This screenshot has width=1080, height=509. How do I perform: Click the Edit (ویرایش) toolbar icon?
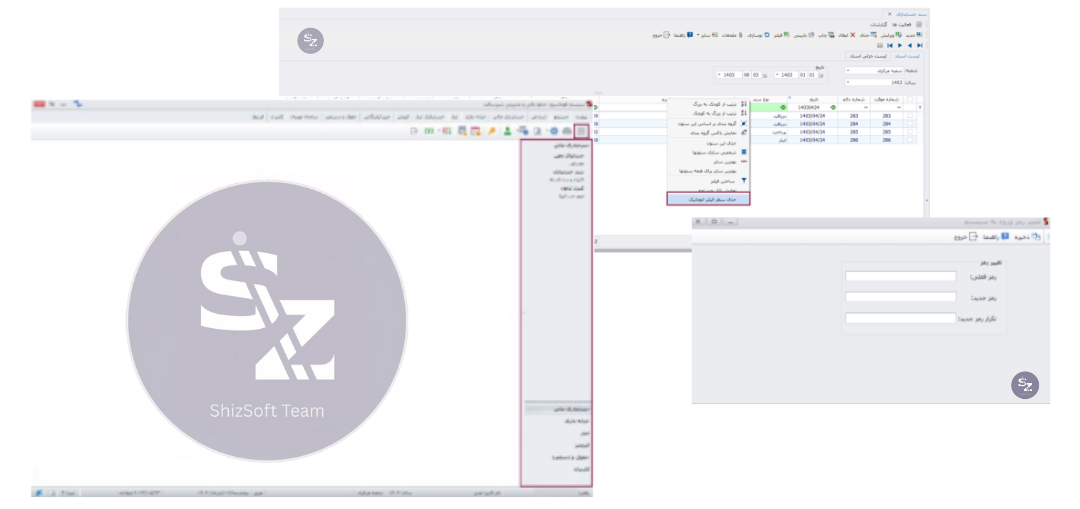click(x=899, y=34)
